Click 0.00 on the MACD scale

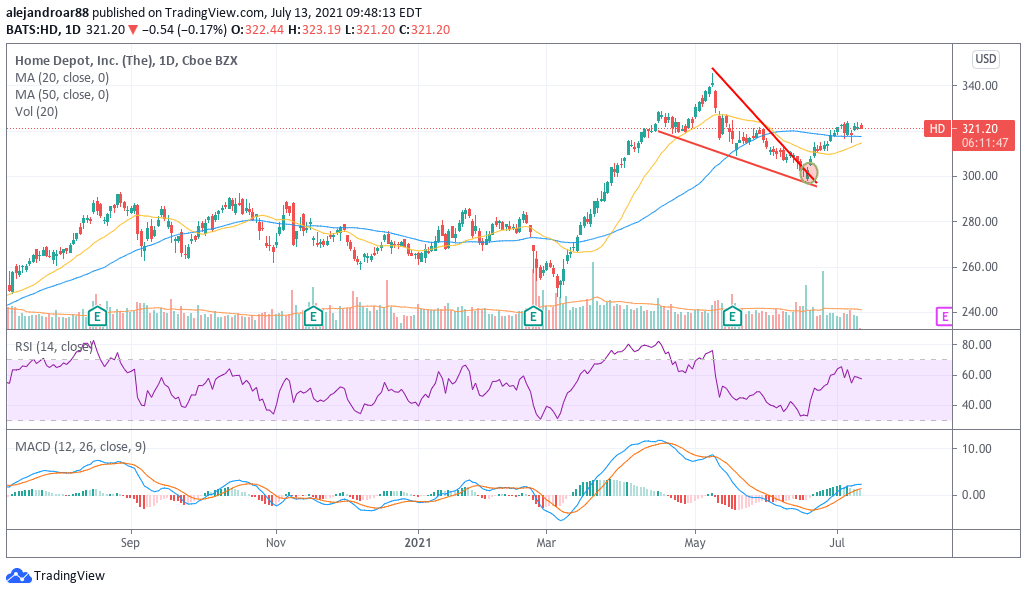pyautogui.click(x=973, y=495)
